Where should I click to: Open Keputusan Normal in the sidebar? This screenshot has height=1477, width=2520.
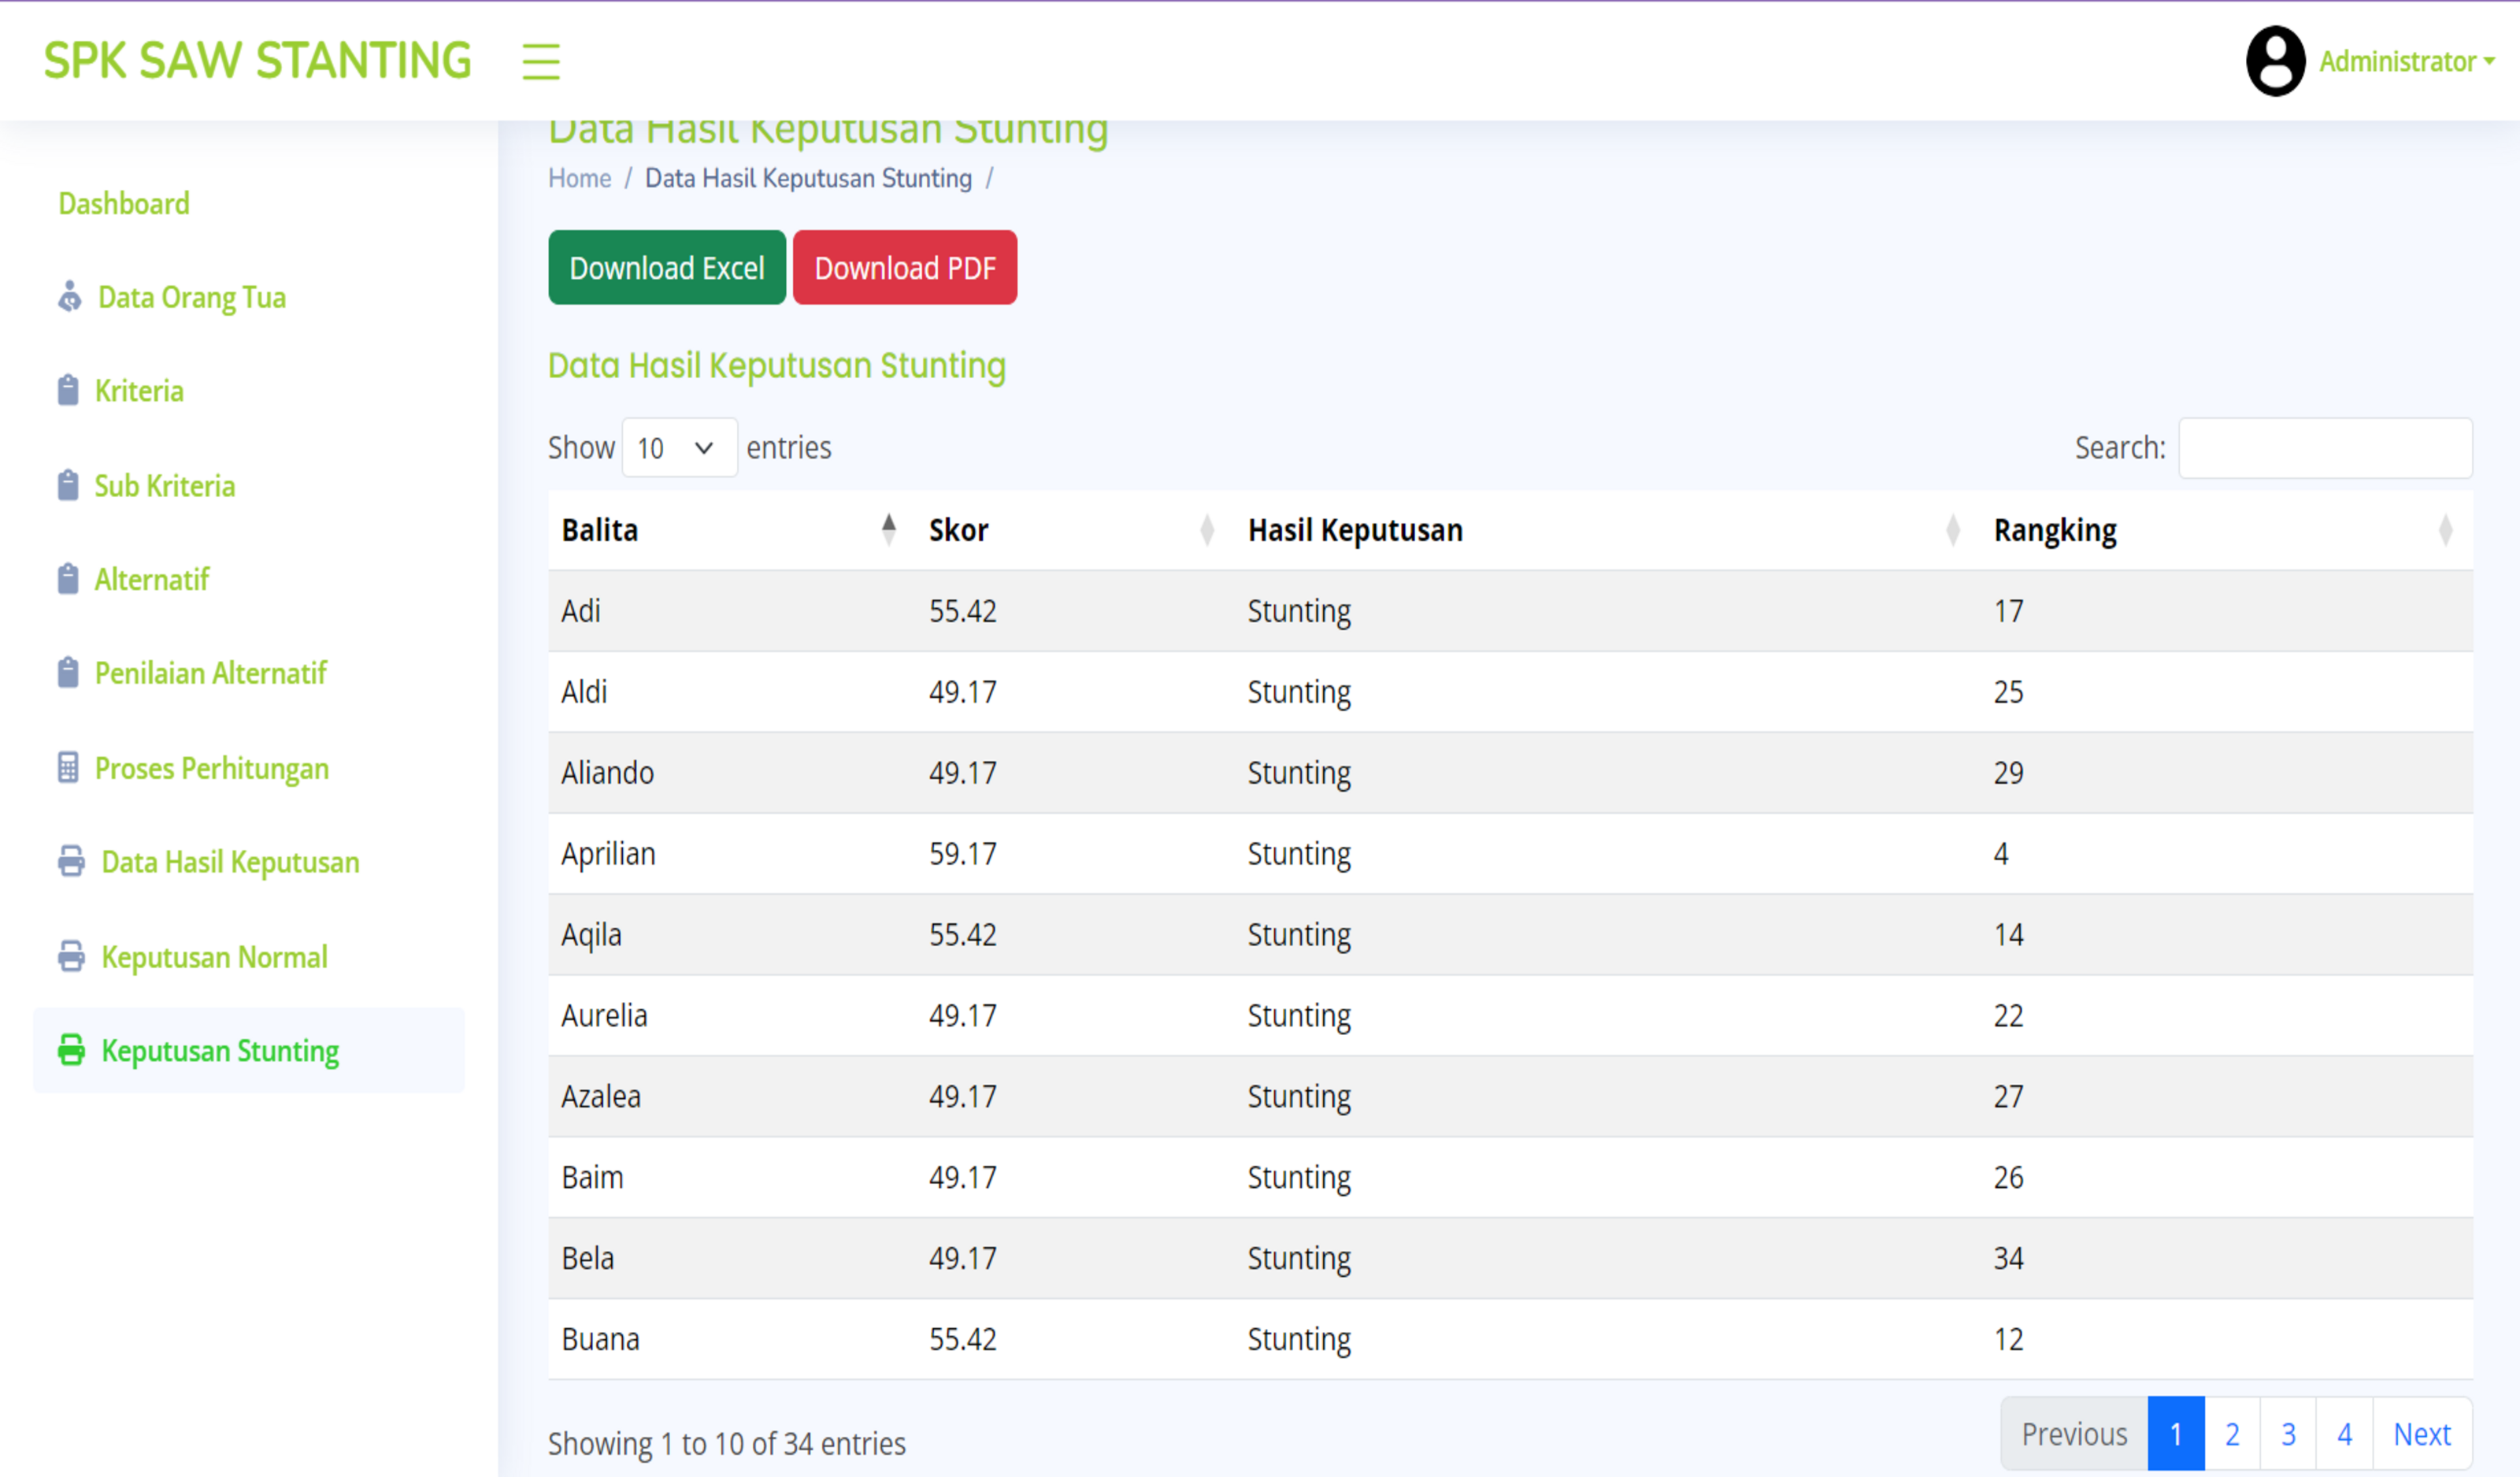point(214,957)
